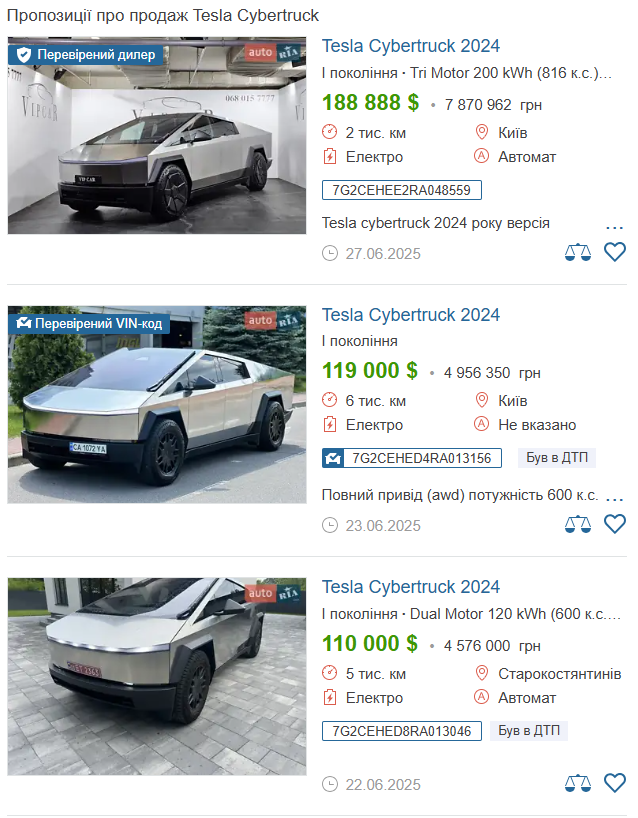
Task: Open the Starokostiantyniv Cybertruck title link
Action: pos(411,587)
